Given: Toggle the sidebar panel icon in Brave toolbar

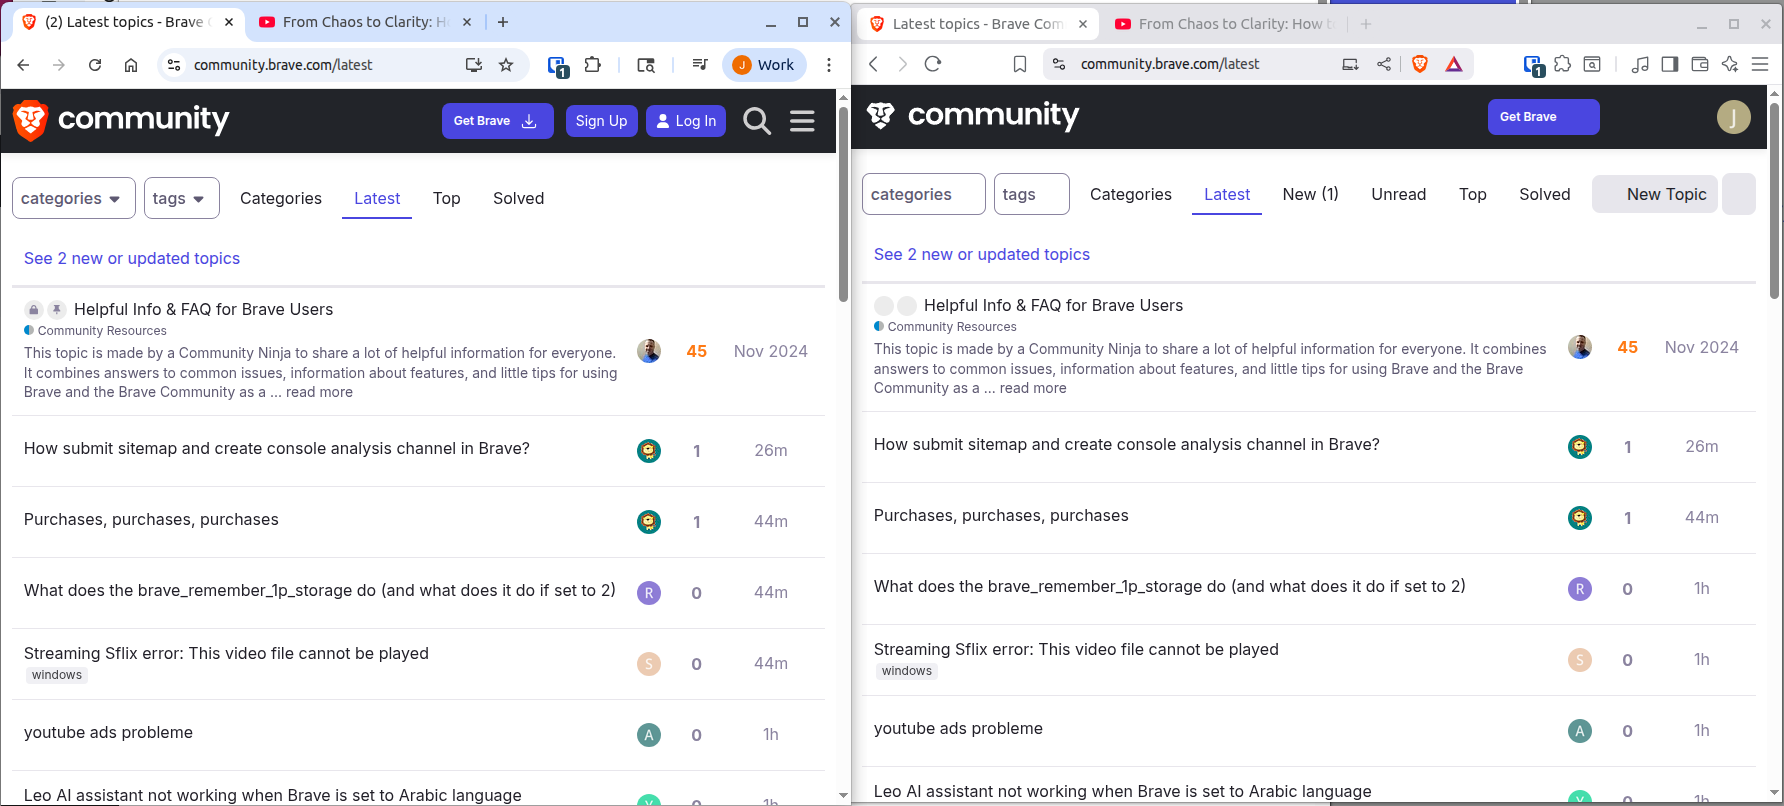Looking at the screenshot, I should click(x=1670, y=64).
